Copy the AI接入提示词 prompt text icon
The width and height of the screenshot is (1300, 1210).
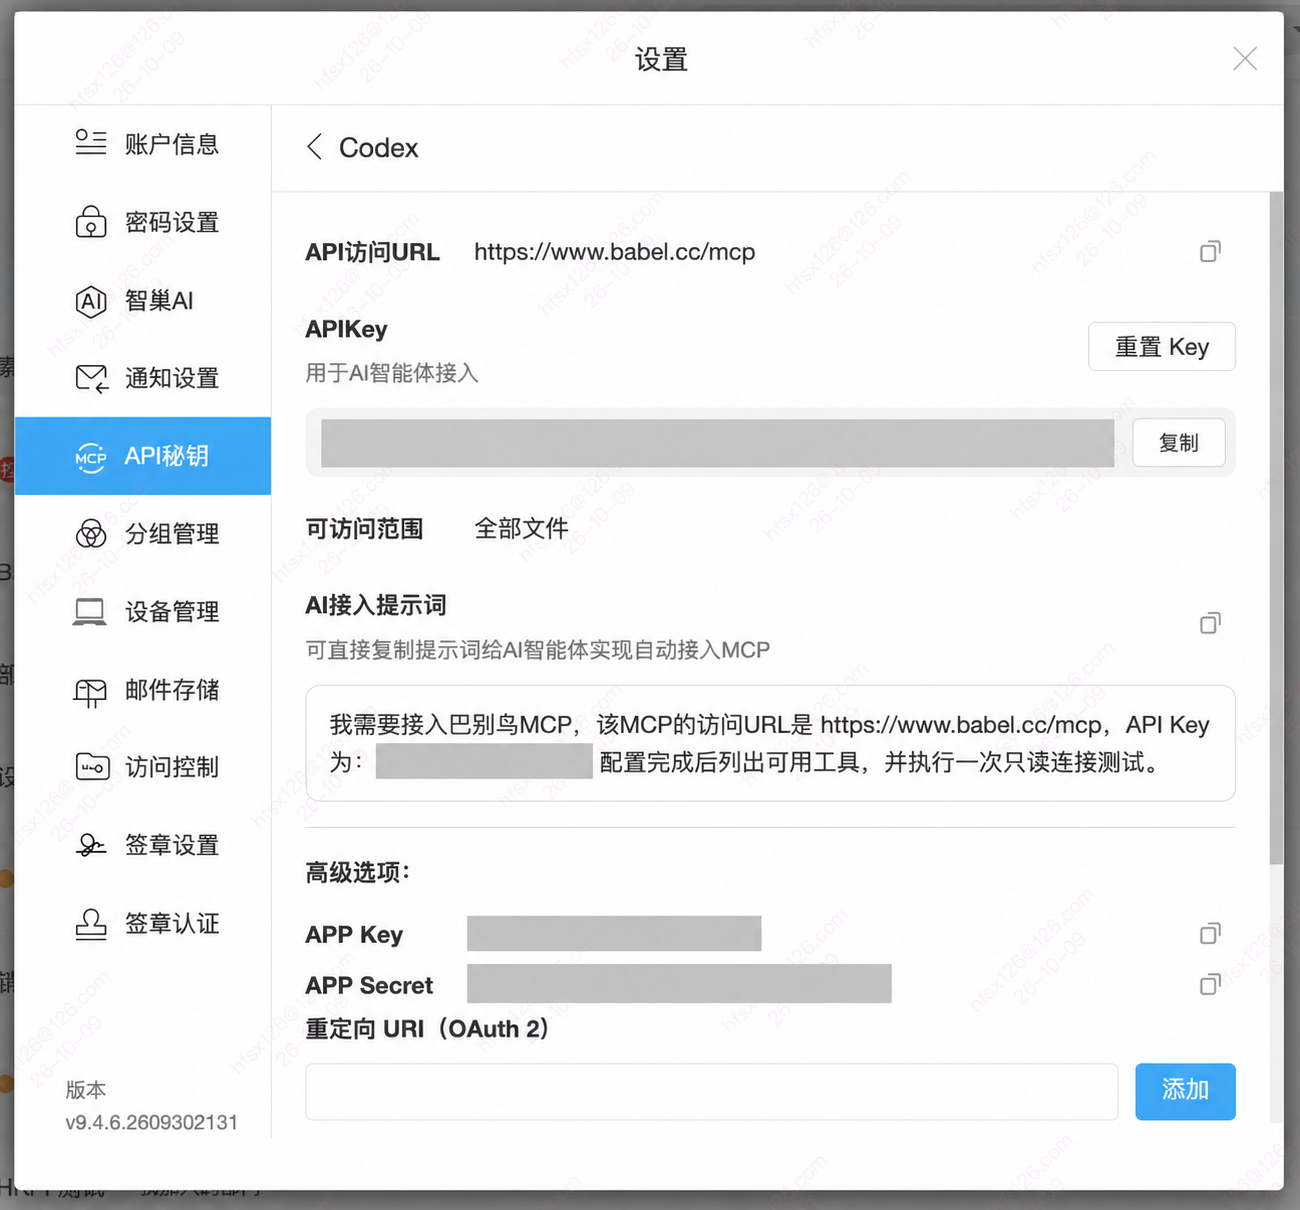(1210, 623)
